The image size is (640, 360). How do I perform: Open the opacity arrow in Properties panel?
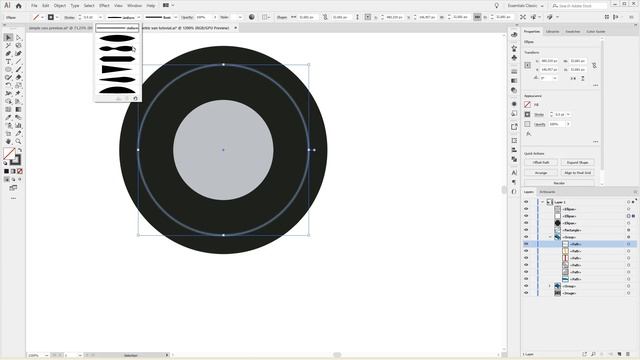click(568, 124)
